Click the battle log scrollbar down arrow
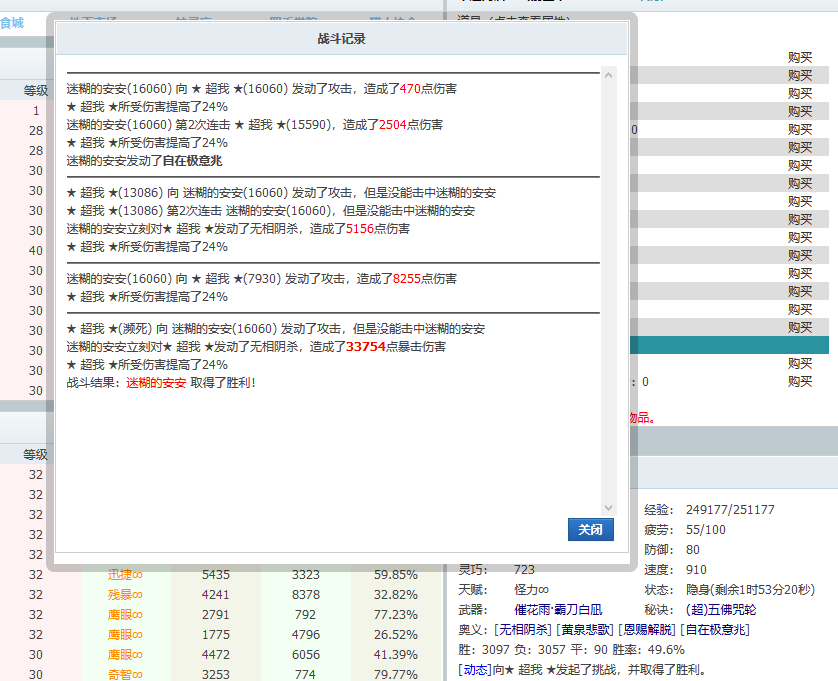This screenshot has width=838, height=681. pyautogui.click(x=609, y=507)
